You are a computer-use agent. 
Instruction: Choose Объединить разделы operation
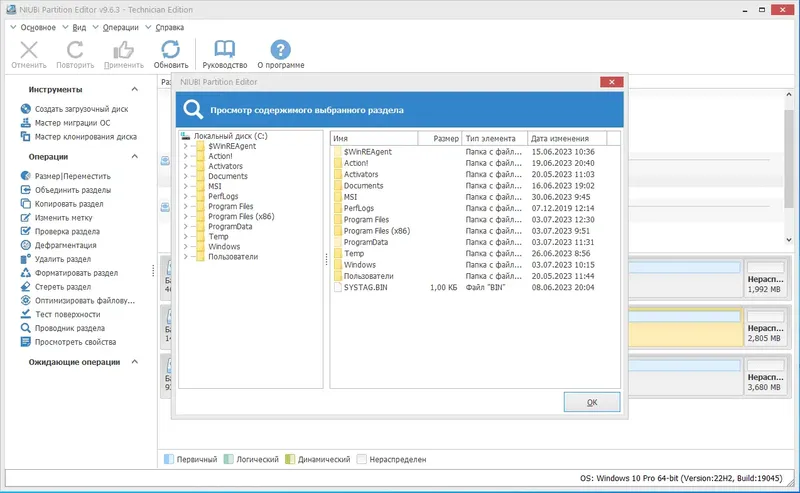[66, 189]
